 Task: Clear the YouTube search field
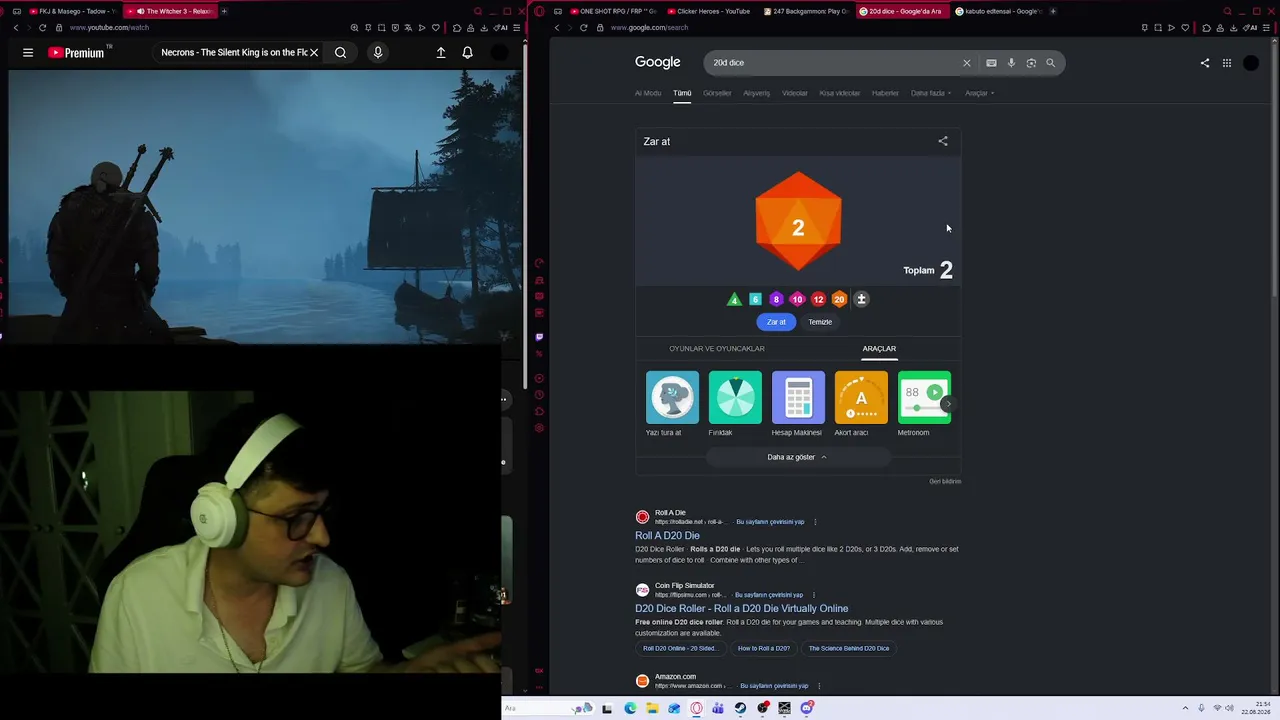(x=313, y=53)
